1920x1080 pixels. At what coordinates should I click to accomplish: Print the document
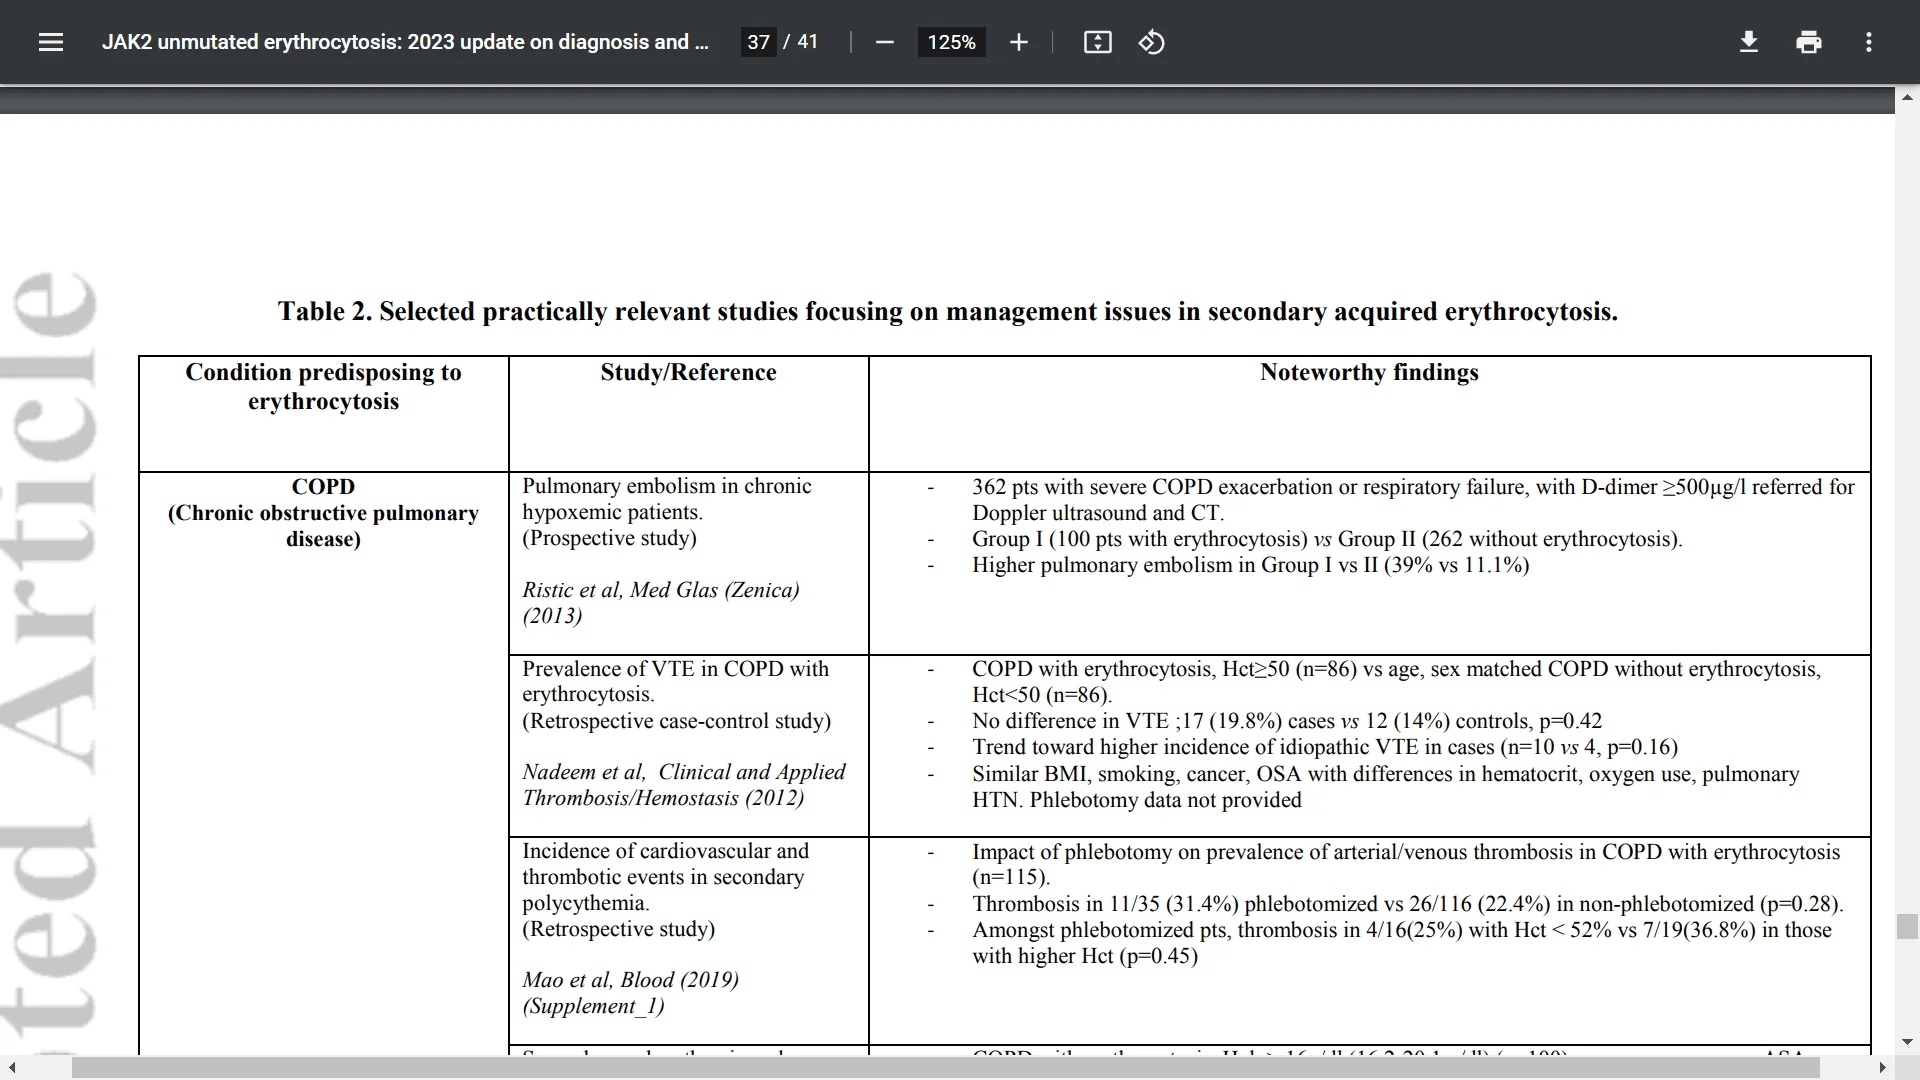pos(1808,42)
